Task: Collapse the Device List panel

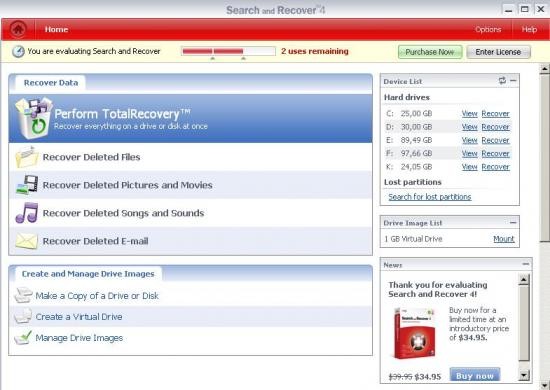Action: tap(513, 81)
